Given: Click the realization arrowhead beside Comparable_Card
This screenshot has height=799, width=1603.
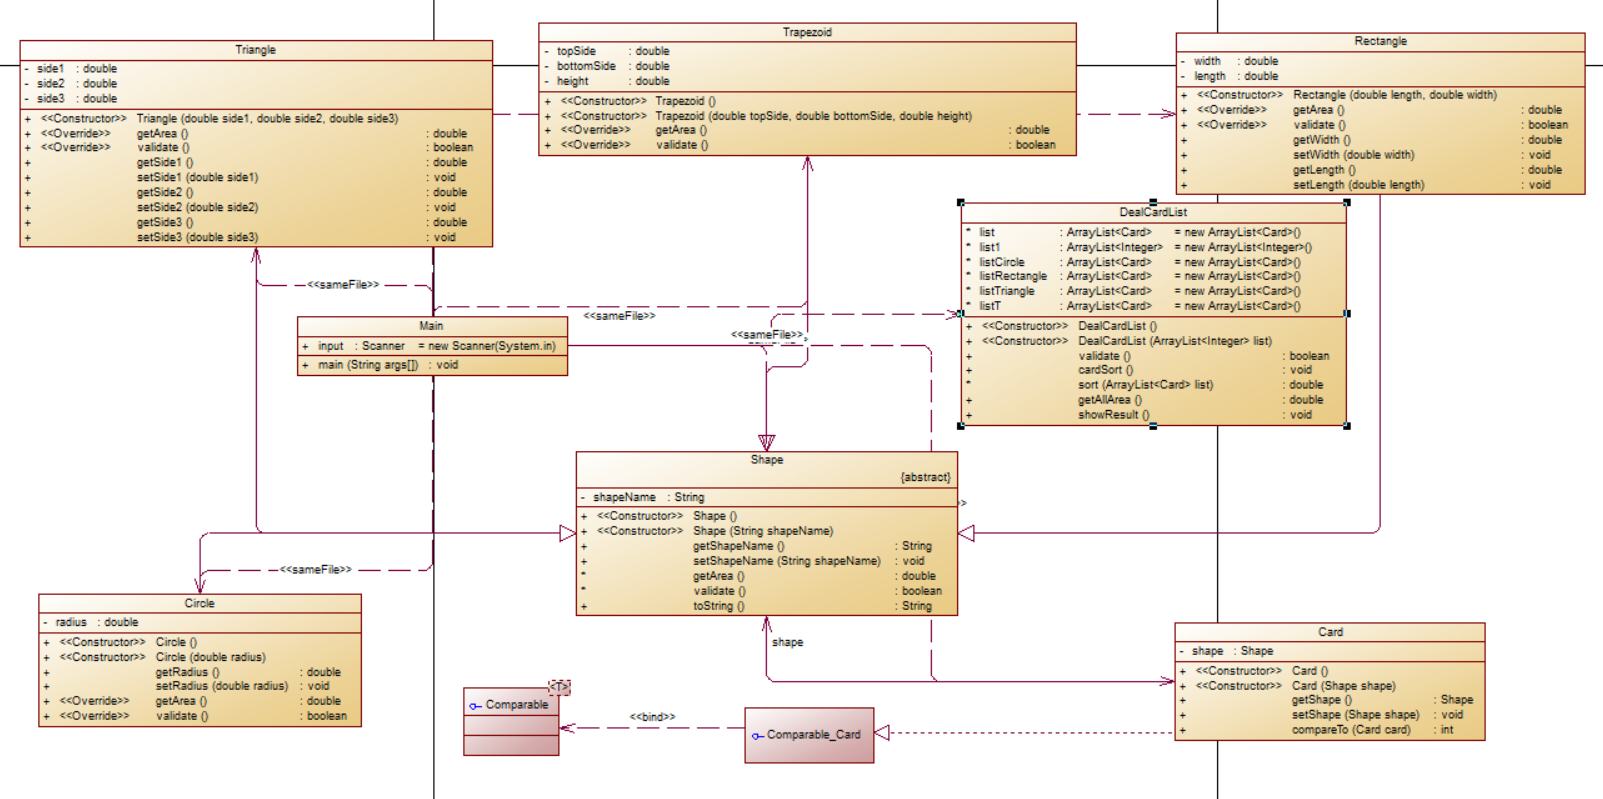Looking at the screenshot, I should 882,733.
